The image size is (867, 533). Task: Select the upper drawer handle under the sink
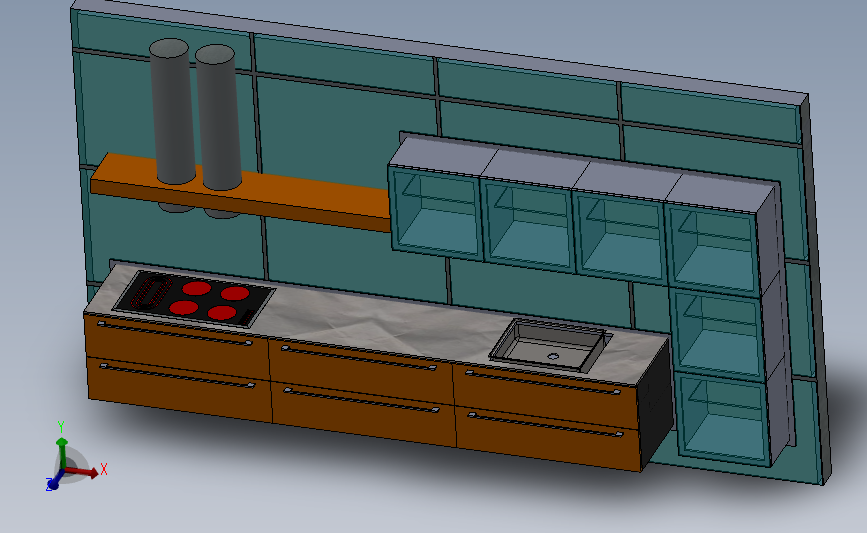tap(542, 383)
